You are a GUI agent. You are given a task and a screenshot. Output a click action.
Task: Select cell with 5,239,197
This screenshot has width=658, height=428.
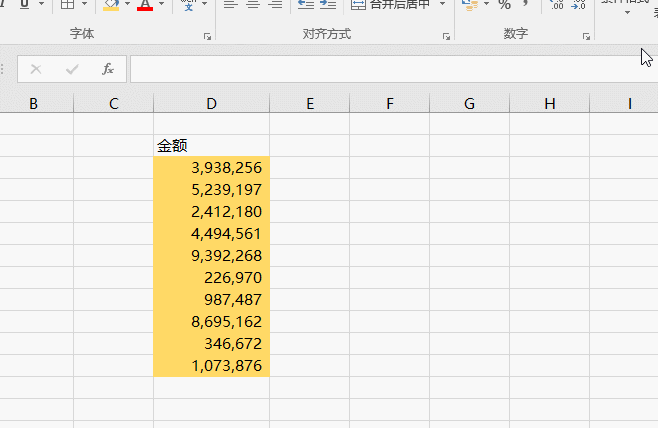[x=212, y=190]
